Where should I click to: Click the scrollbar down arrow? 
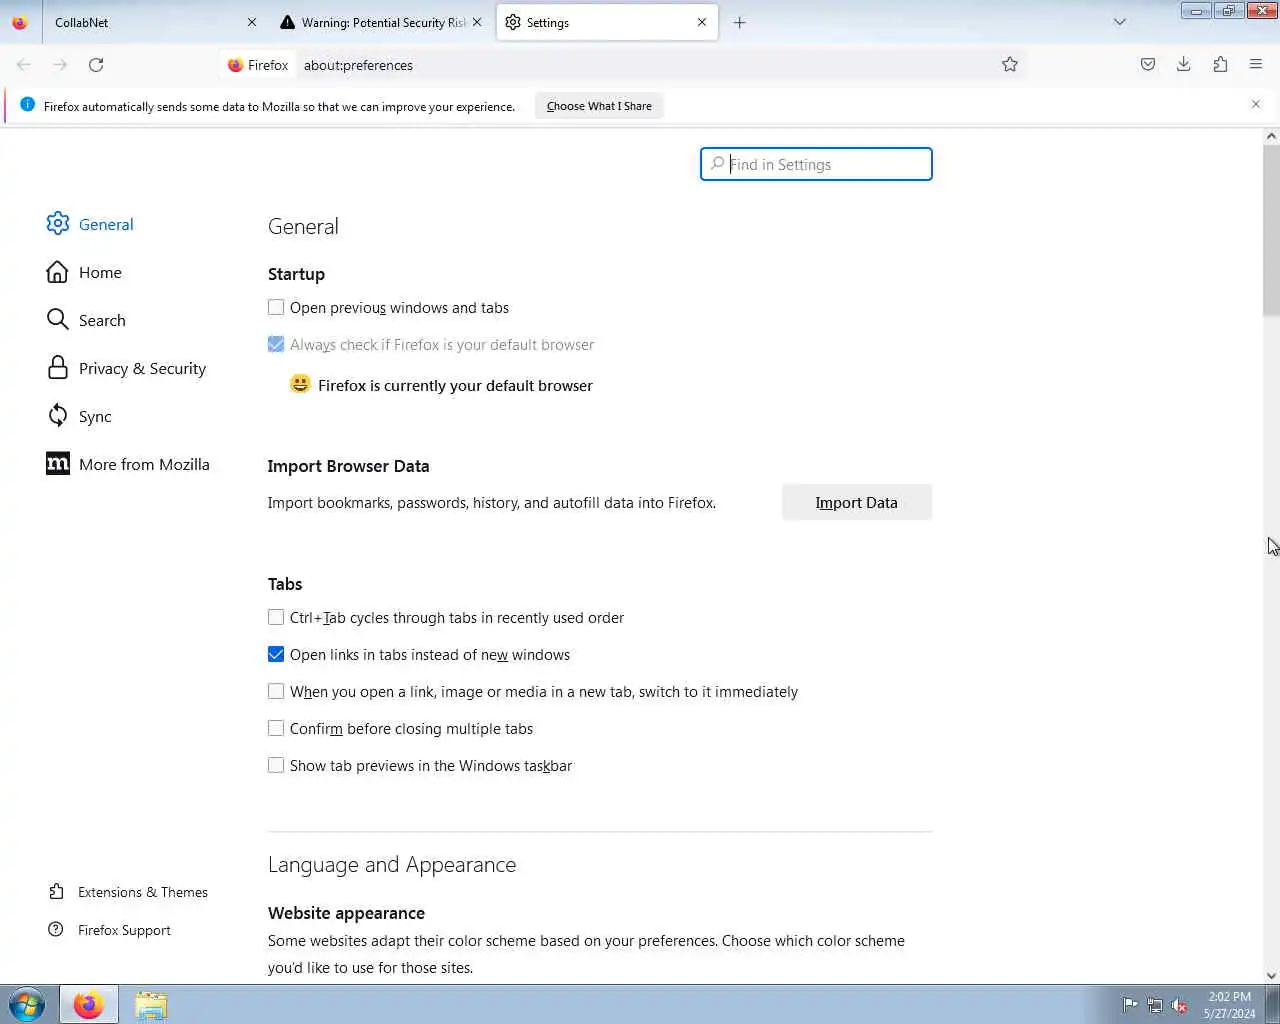click(1271, 976)
